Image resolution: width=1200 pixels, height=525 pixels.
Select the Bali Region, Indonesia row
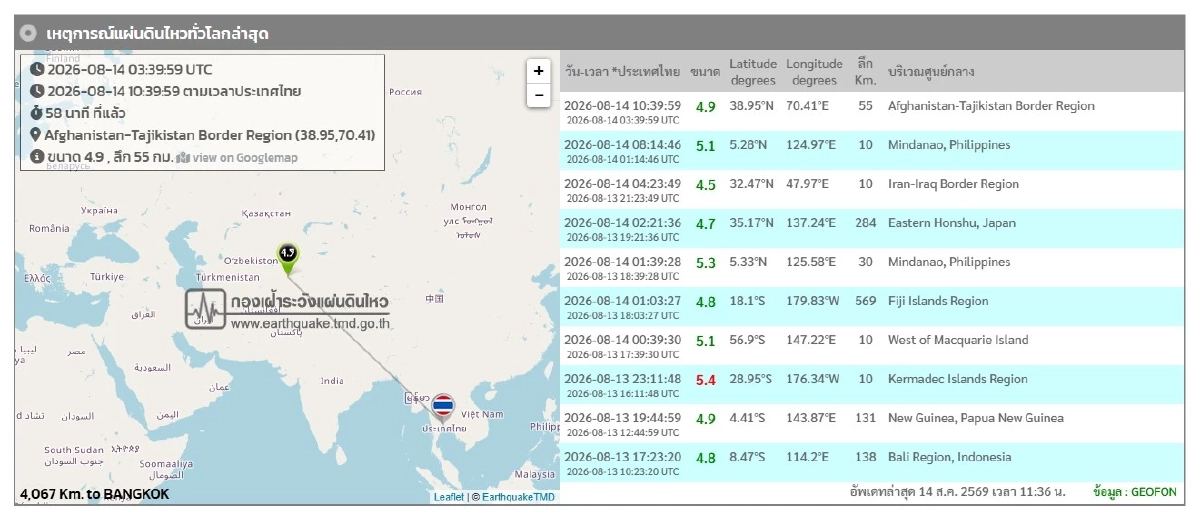click(871, 463)
